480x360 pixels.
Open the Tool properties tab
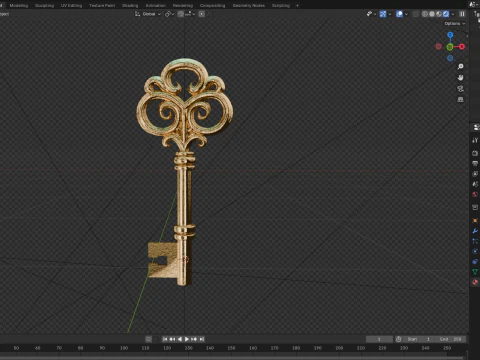(x=475, y=140)
